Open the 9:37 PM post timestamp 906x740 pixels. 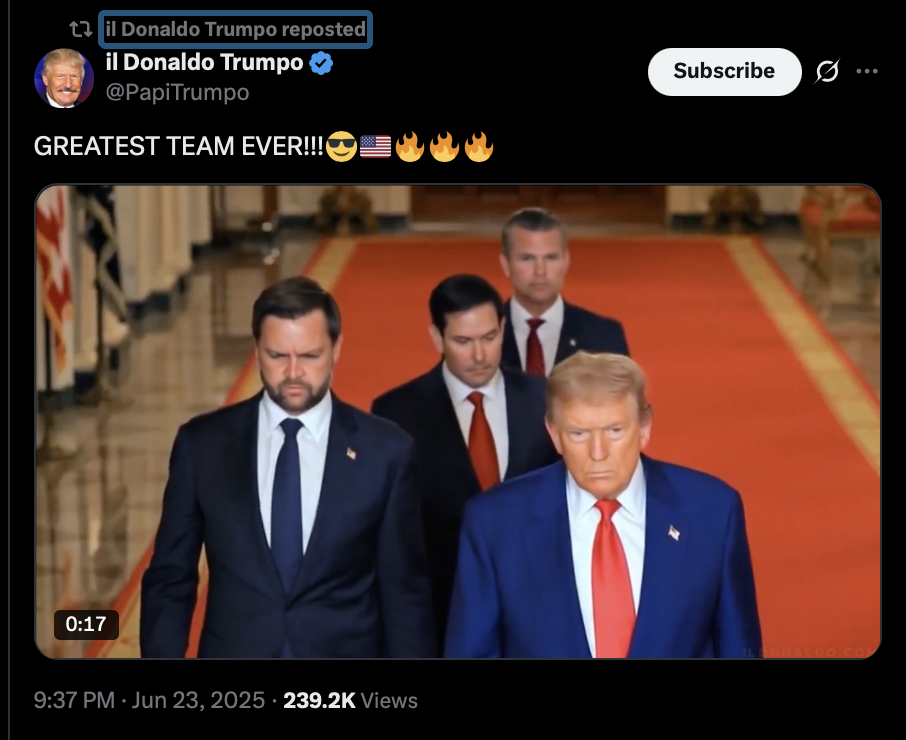pos(75,700)
